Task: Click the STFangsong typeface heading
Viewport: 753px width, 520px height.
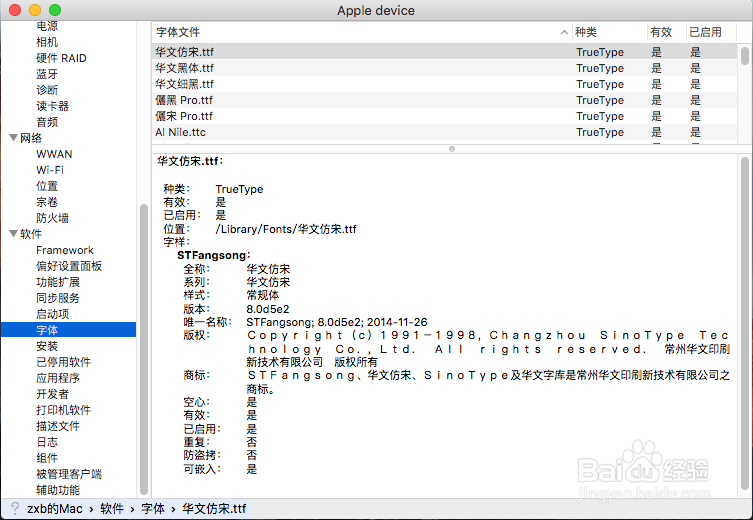Action: tap(214, 255)
